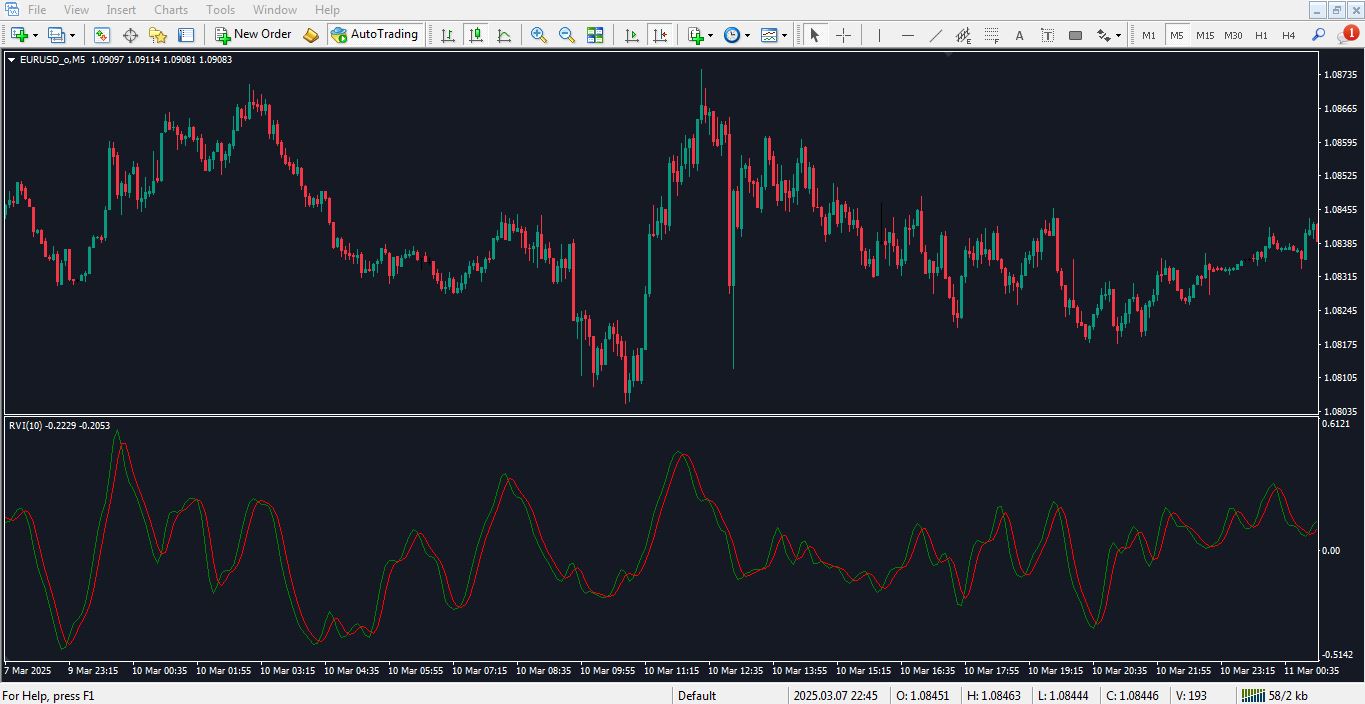1365x704 pixels.
Task: Click the Zoom In magnifier icon
Action: click(538, 35)
